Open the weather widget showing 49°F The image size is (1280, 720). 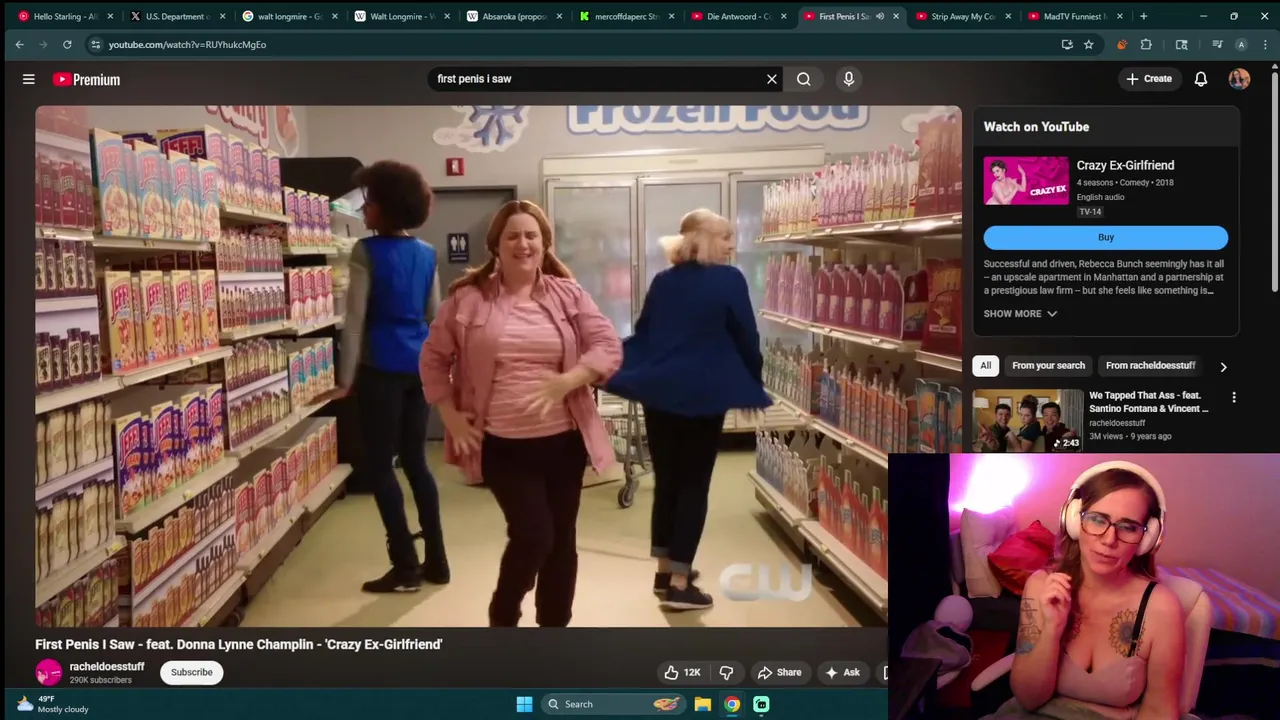[x=55, y=704]
